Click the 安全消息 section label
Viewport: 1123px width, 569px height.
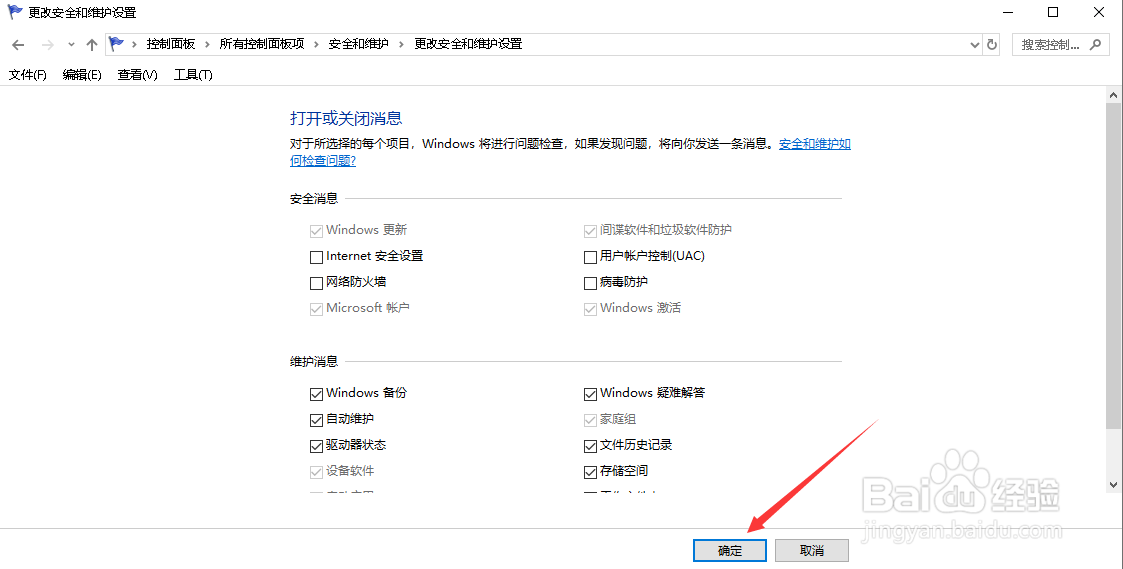(x=314, y=199)
